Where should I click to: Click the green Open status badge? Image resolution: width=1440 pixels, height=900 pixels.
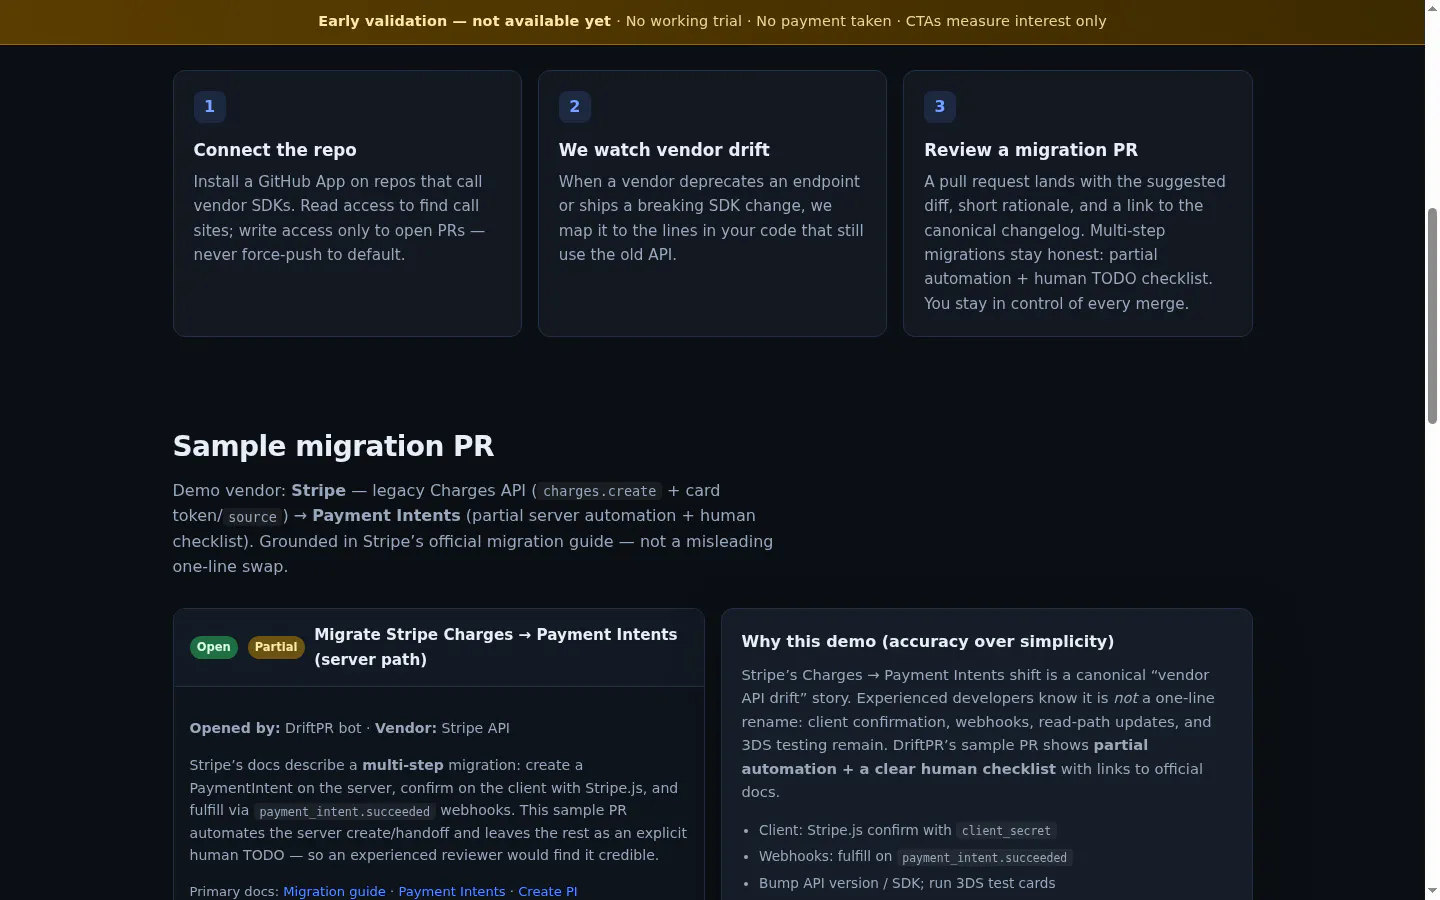214,647
